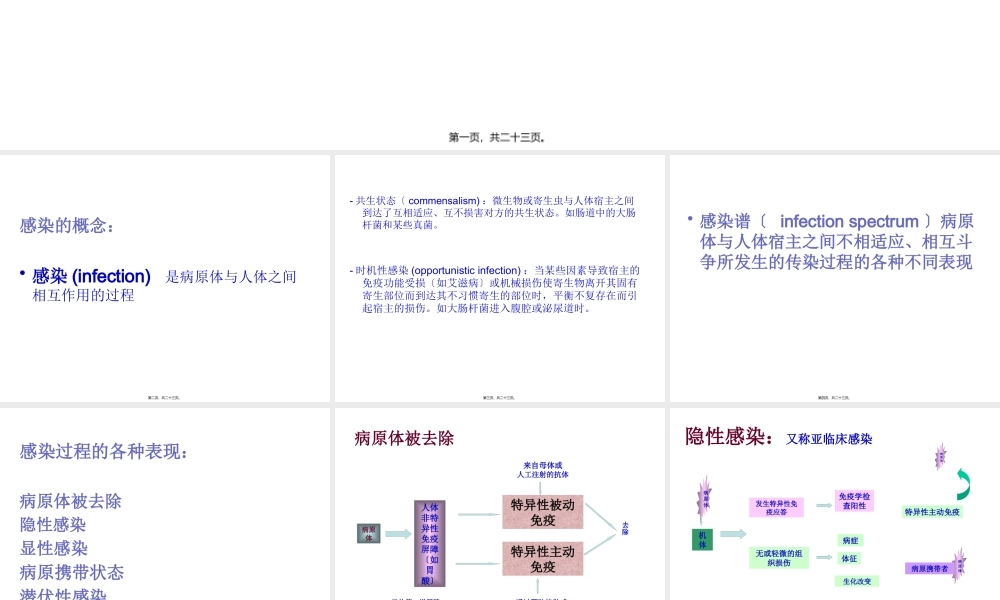Select the starburst shape left of 机体
This screenshot has width=1000, height=600.
(703, 499)
